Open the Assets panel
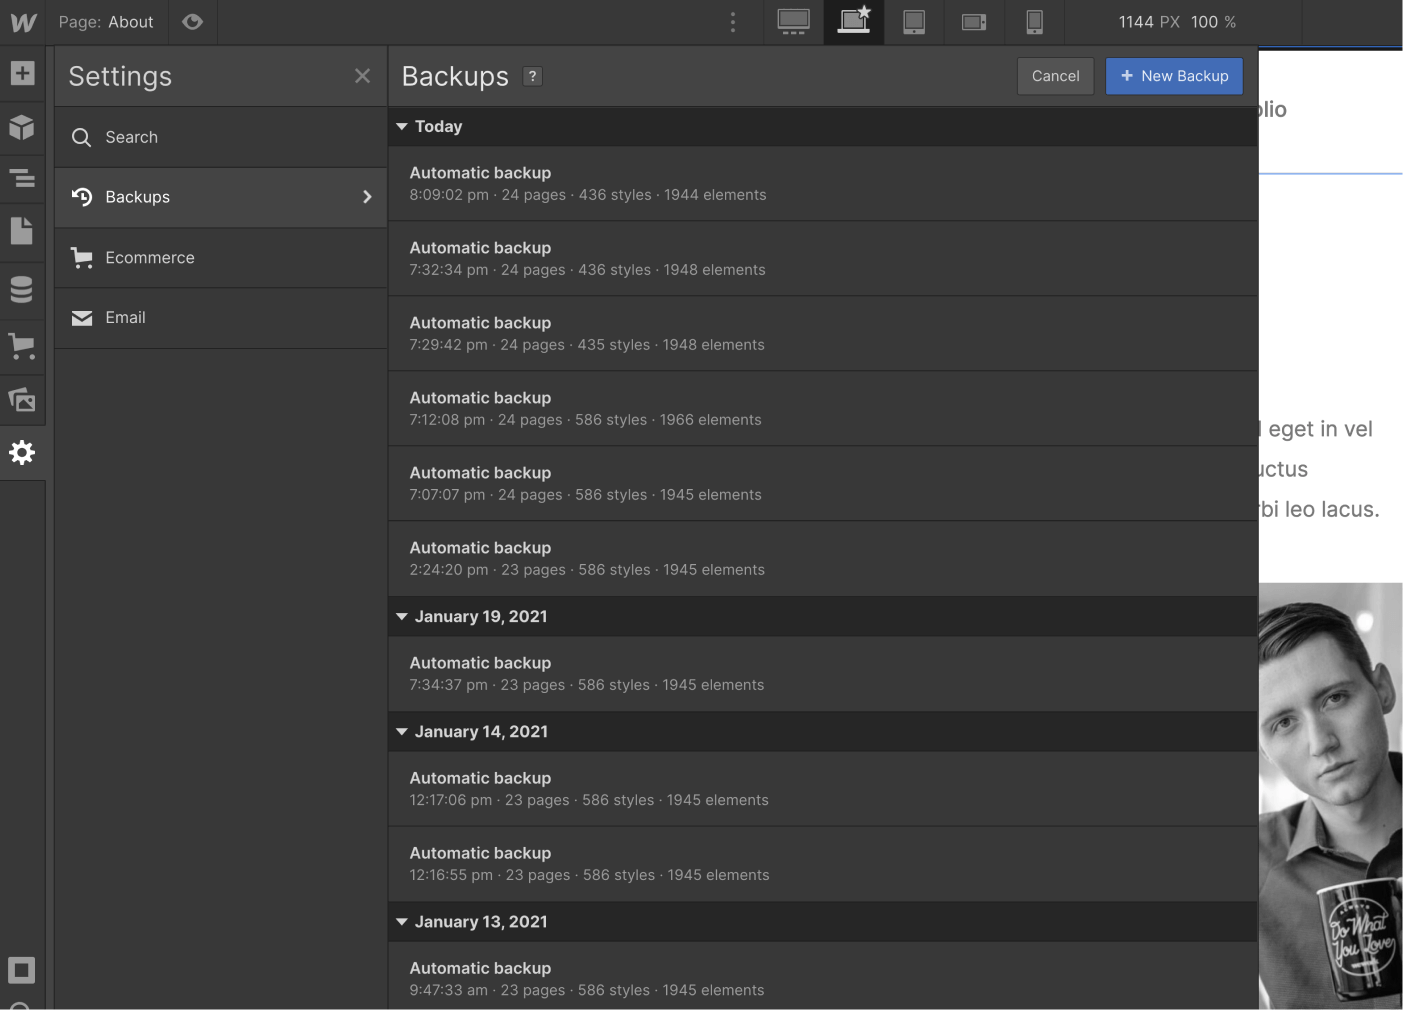 coord(22,399)
